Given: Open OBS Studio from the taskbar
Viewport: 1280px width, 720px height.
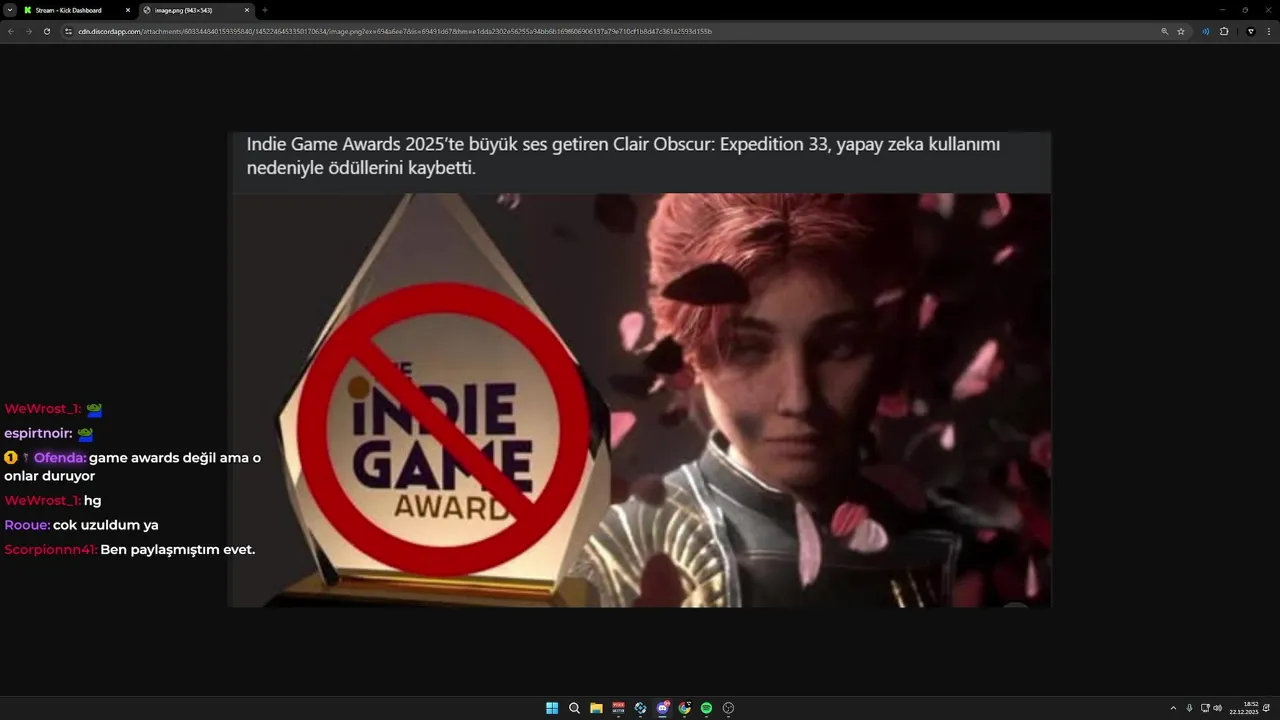Looking at the screenshot, I should click(x=728, y=708).
